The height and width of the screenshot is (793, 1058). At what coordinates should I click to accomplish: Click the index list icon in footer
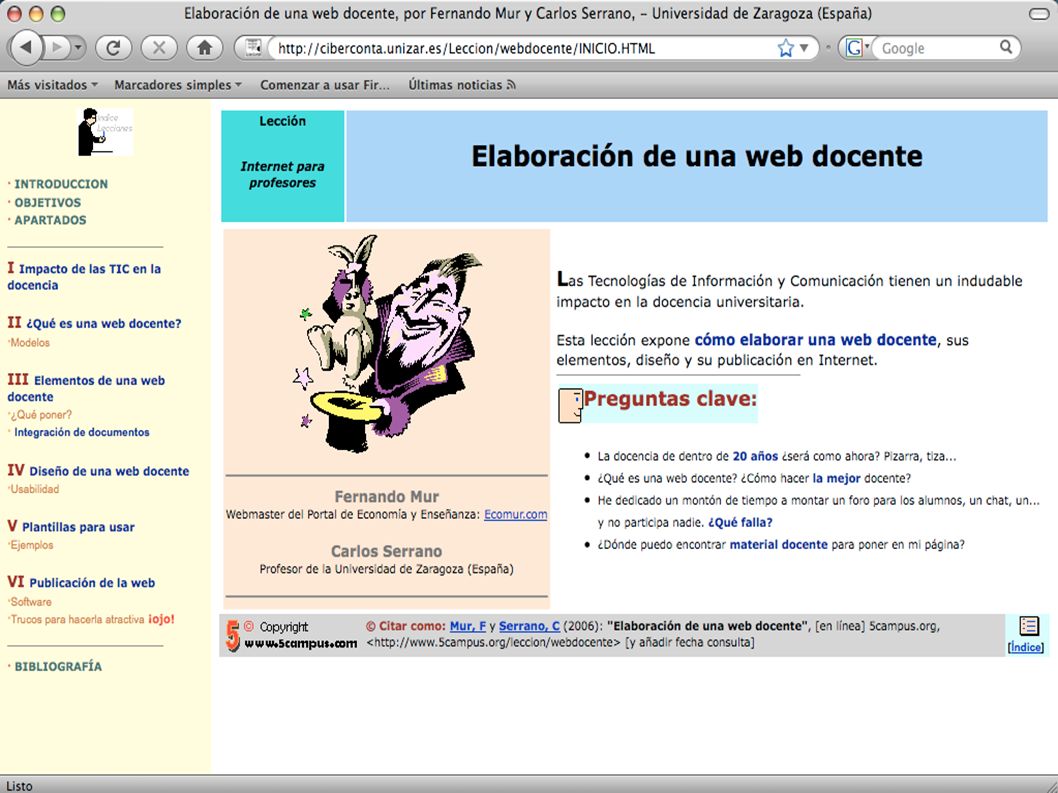1028,626
